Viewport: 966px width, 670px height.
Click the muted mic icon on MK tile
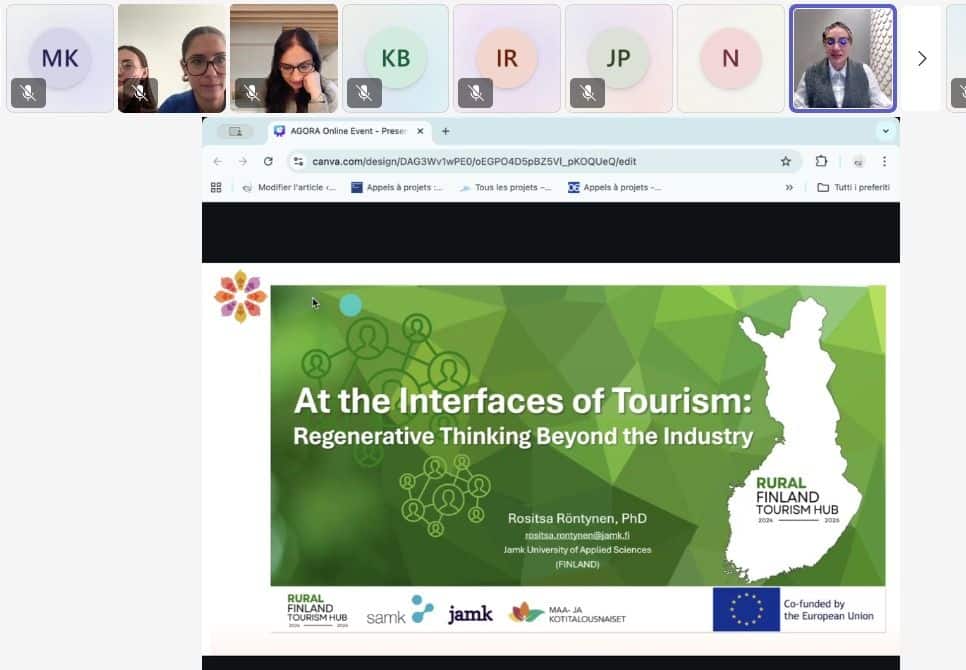pyautogui.click(x=28, y=93)
